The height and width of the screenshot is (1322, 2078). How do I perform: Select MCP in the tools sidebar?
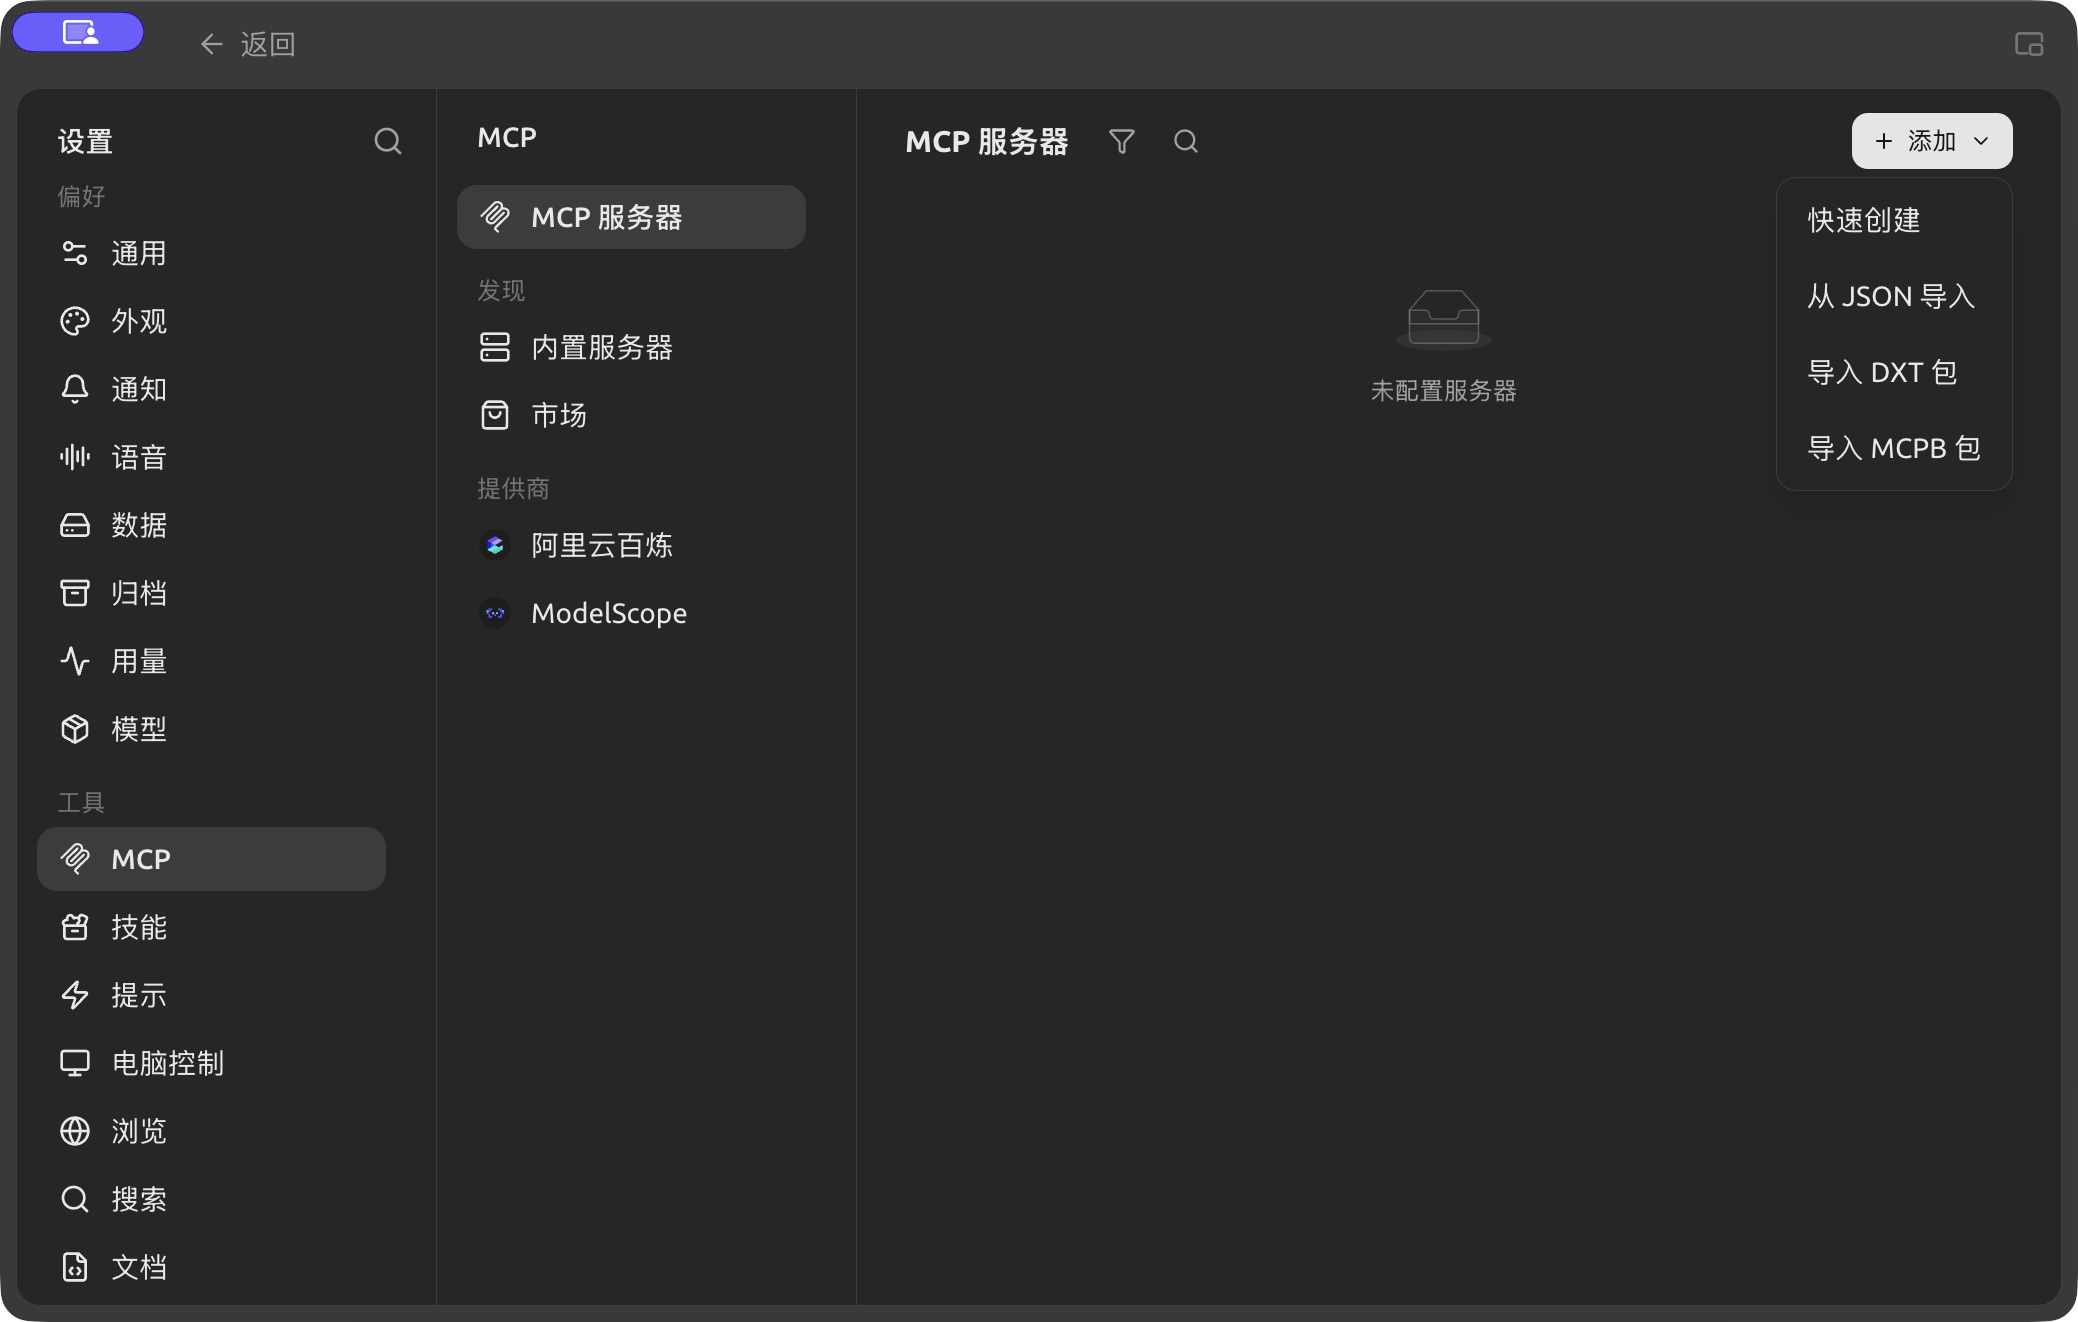coord(211,859)
